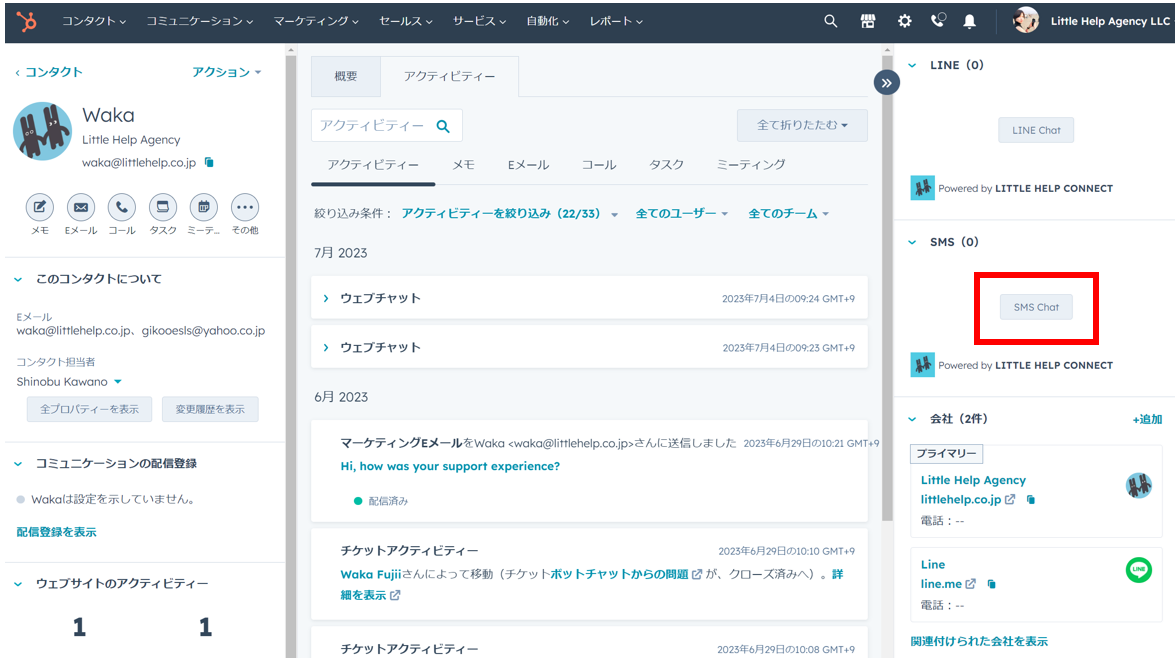Open the notifications bell
Image resolution: width=1175 pixels, height=662 pixels.
tap(969, 21)
